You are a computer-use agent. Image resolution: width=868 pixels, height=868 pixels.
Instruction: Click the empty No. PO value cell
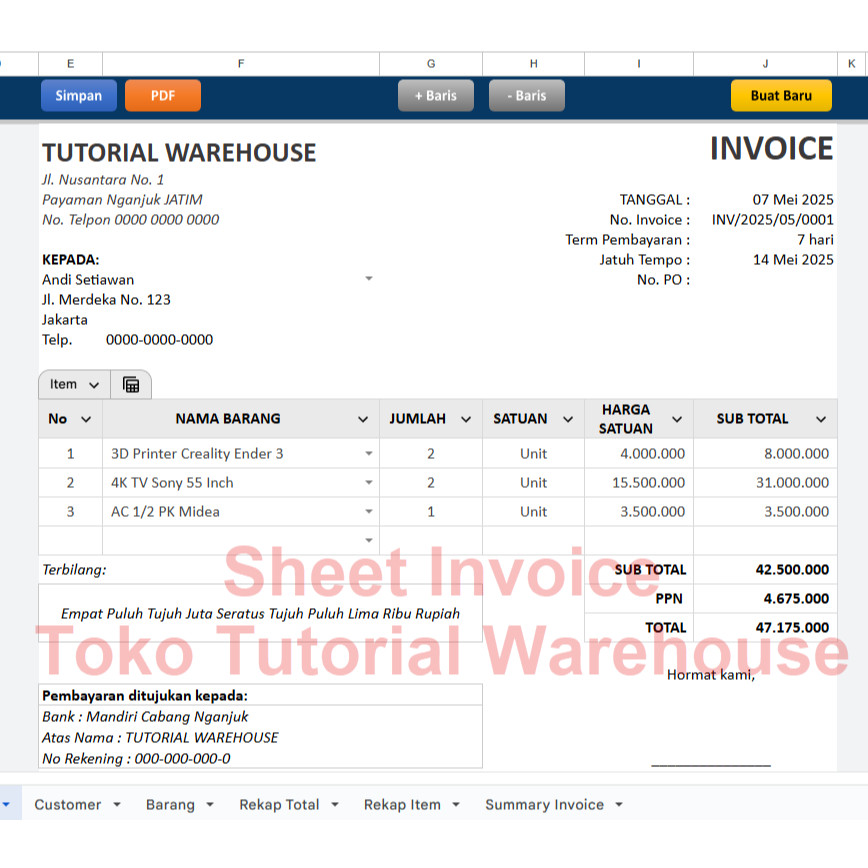[x=765, y=280]
